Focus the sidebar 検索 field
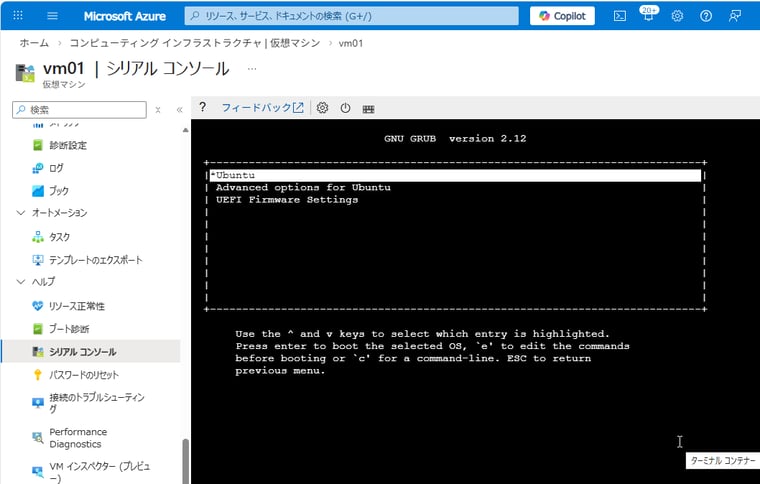The height and width of the screenshot is (484, 760). [x=79, y=109]
